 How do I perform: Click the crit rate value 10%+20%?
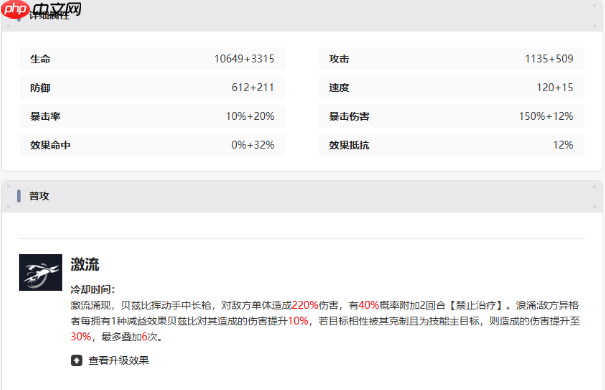click(x=250, y=116)
